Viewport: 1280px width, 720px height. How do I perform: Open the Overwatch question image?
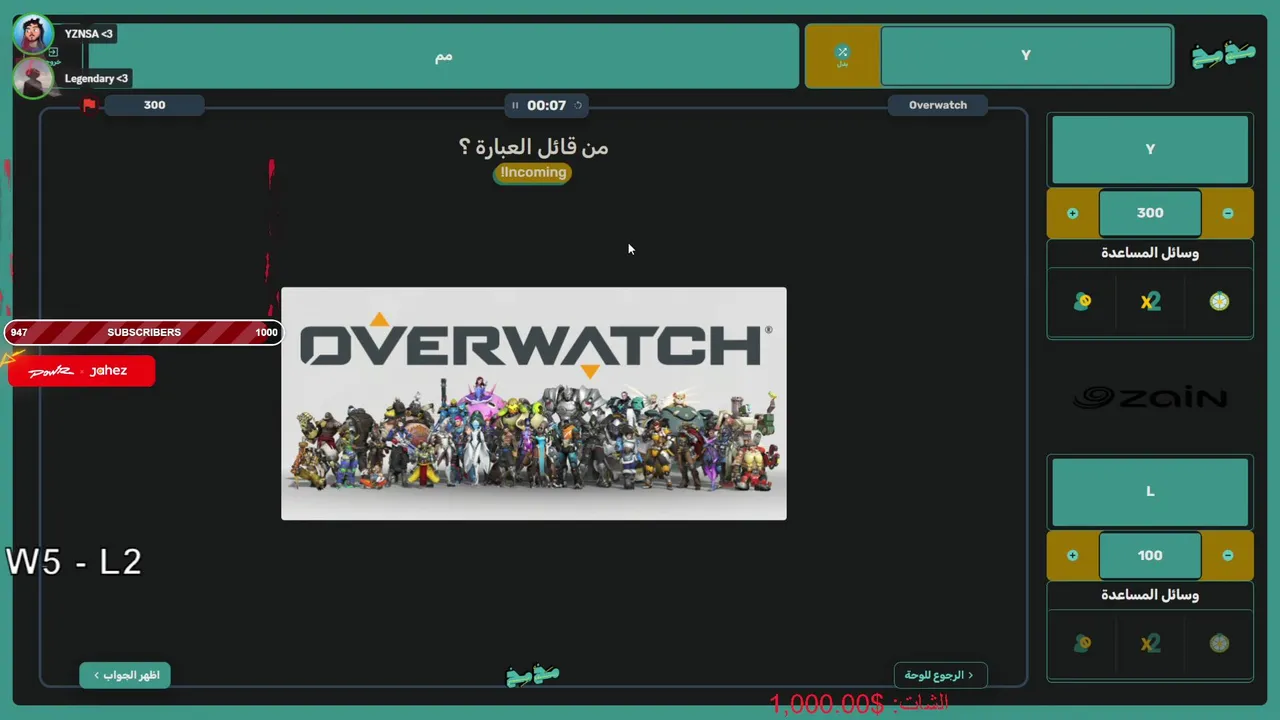pos(534,404)
